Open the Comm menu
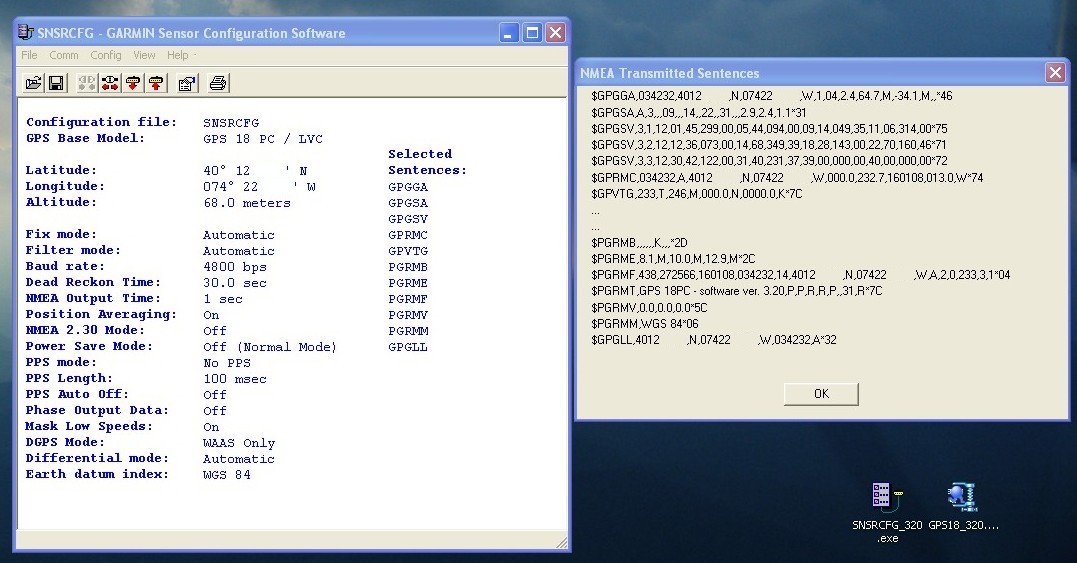This screenshot has height=563, width=1077. pos(64,55)
